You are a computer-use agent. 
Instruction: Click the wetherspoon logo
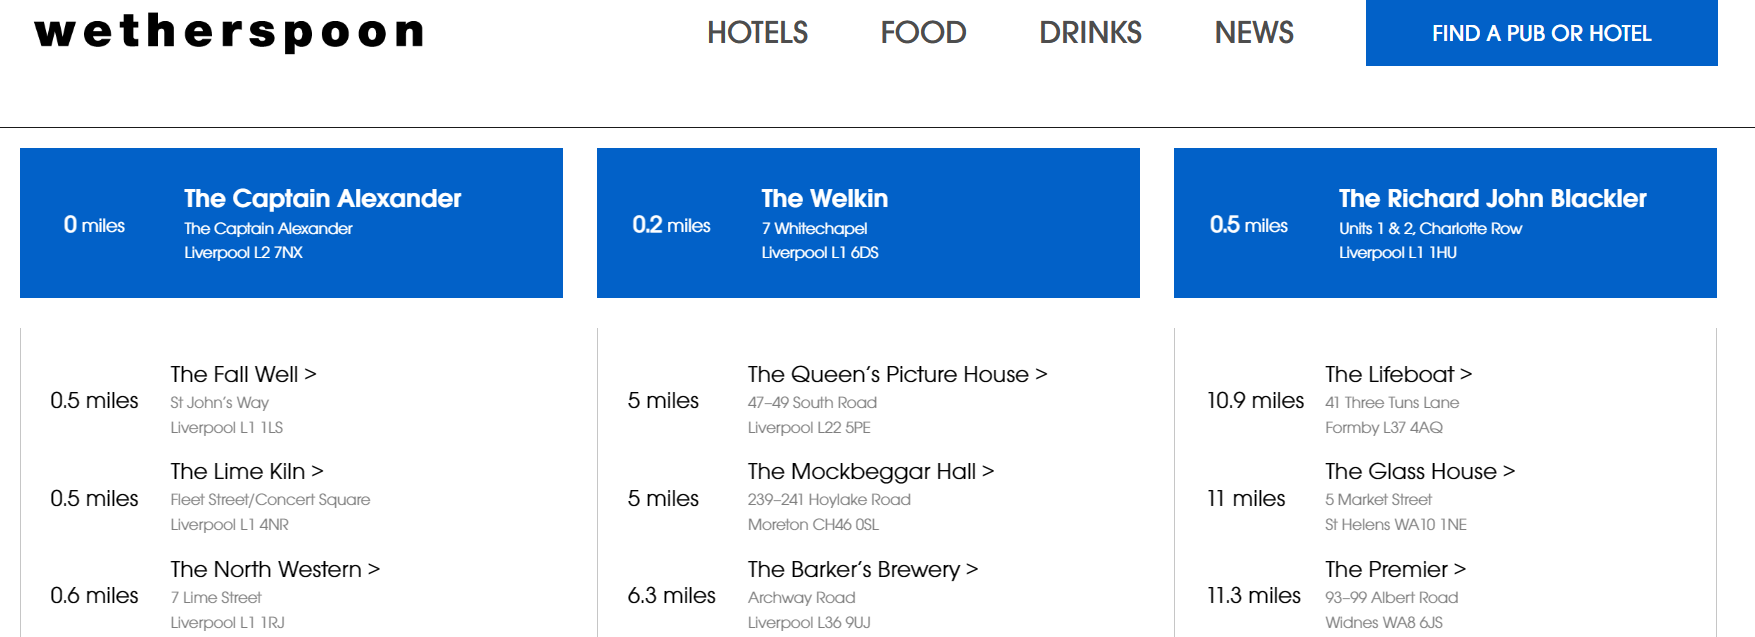pos(229,32)
